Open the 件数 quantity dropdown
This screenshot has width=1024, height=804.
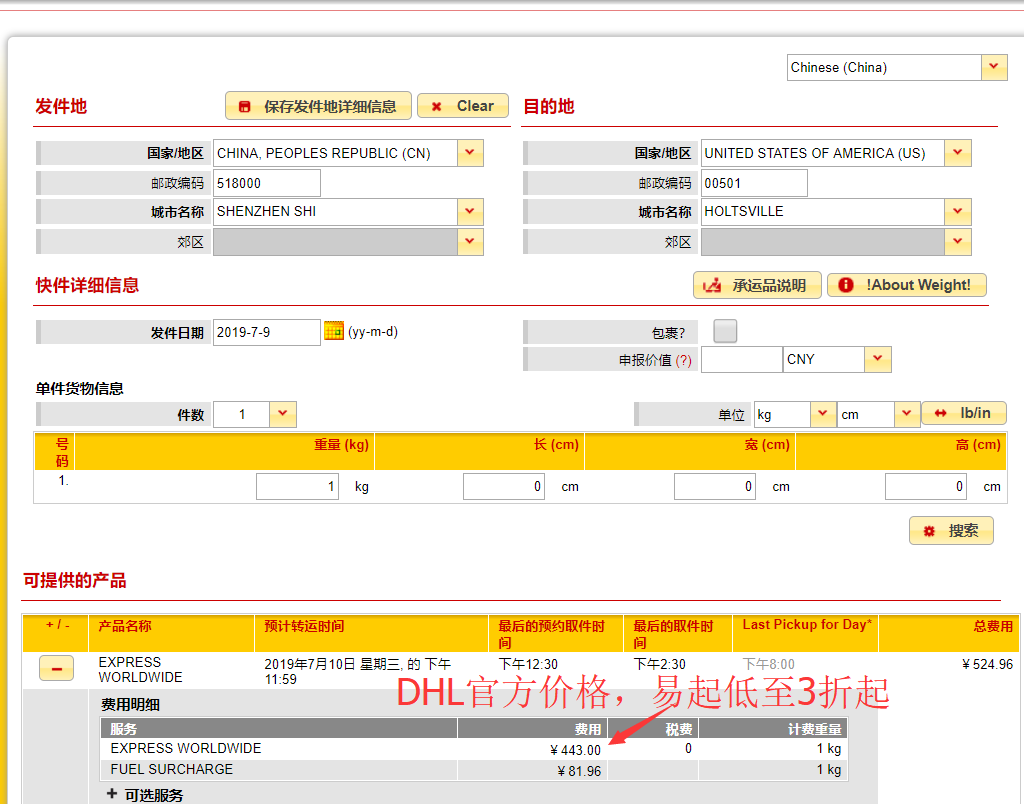pos(283,413)
